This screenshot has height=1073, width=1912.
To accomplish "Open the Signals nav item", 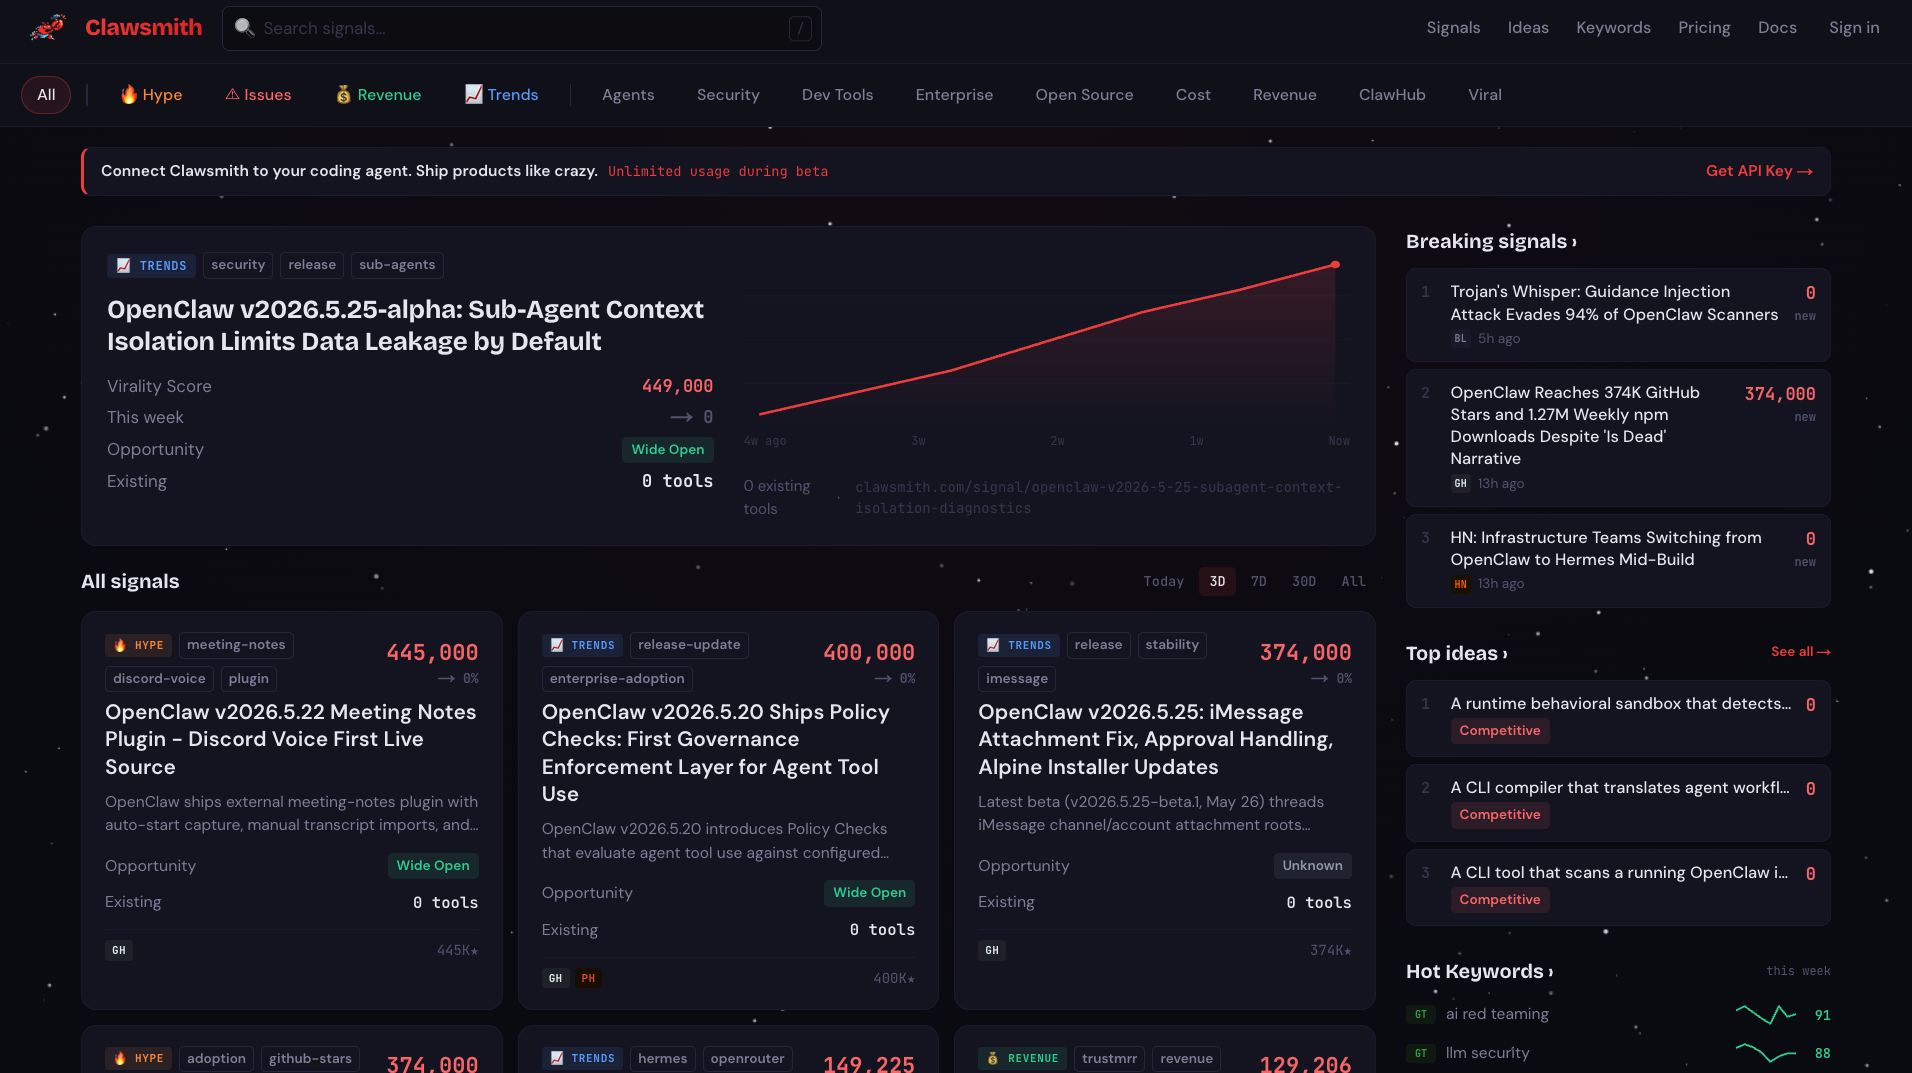I will 1453,28.
